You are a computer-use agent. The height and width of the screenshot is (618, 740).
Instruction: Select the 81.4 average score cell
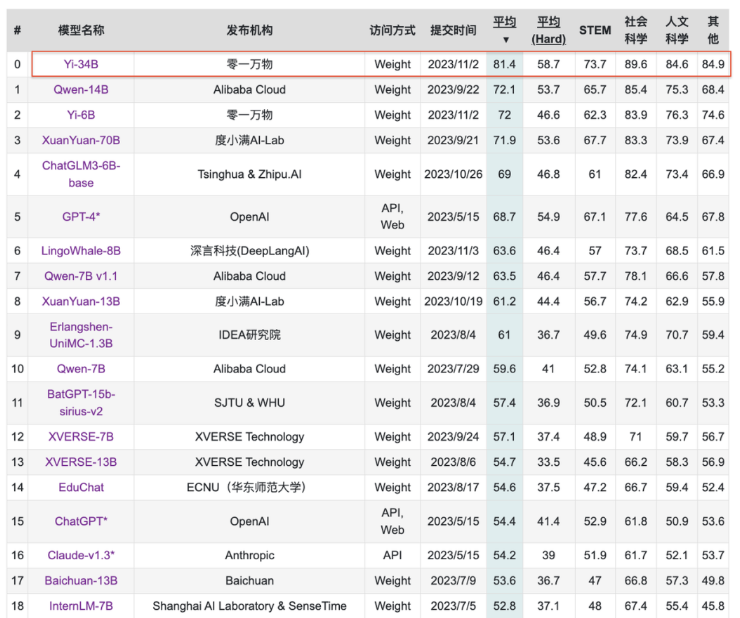click(x=505, y=64)
